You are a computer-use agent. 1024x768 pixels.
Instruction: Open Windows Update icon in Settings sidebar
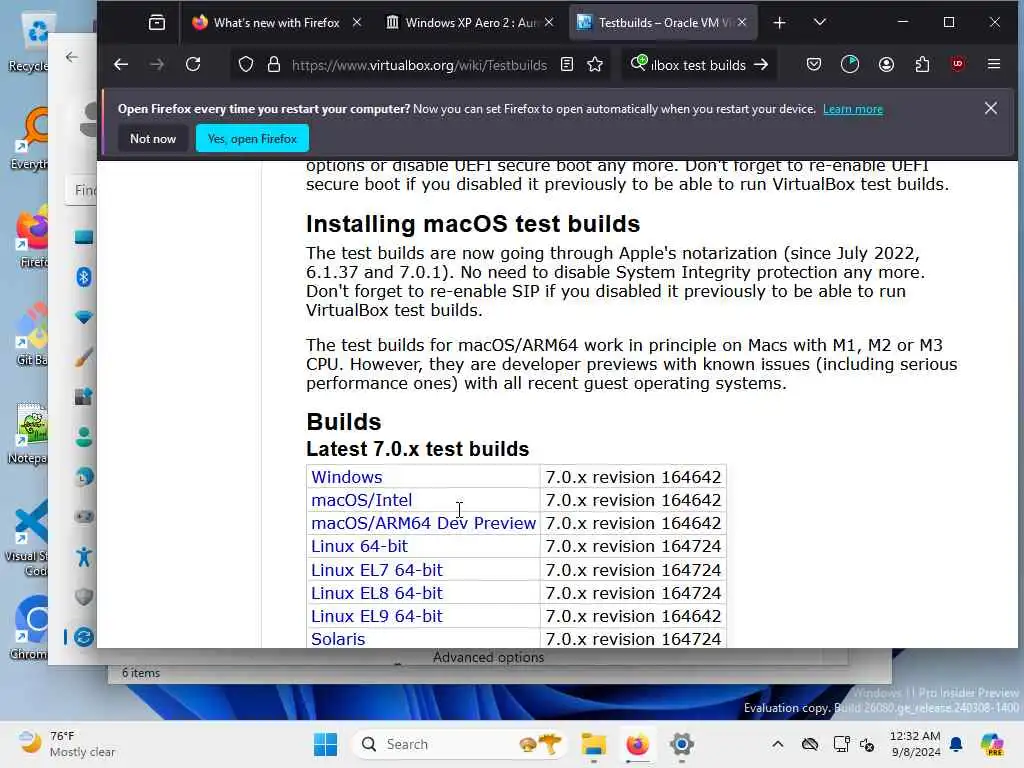84,637
